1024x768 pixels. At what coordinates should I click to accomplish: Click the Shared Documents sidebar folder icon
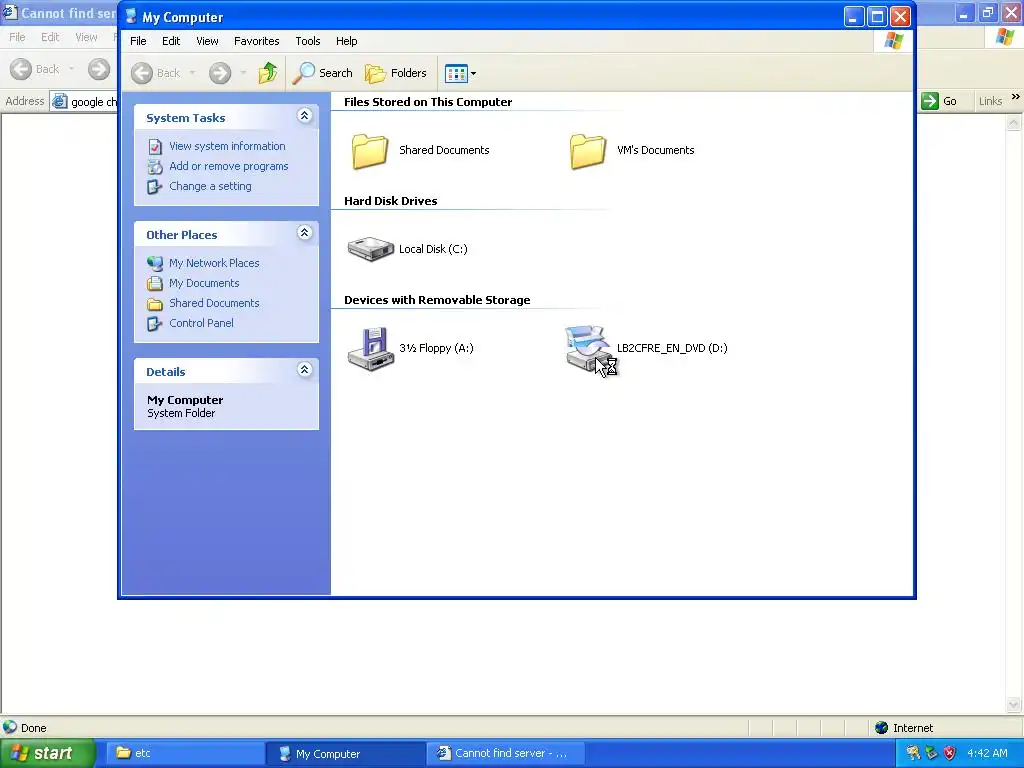155,304
